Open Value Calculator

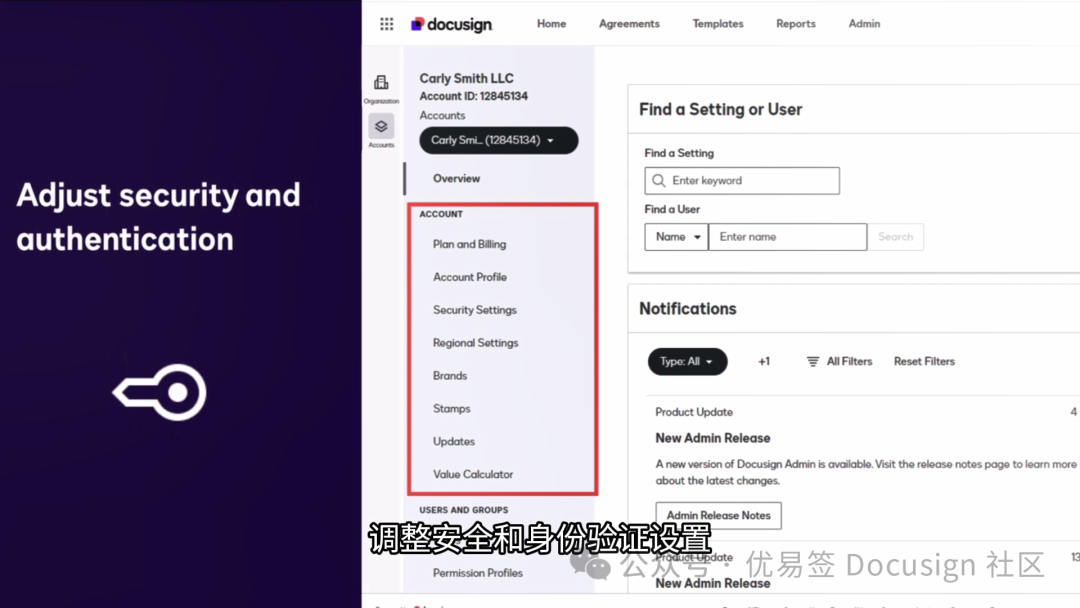tap(472, 474)
